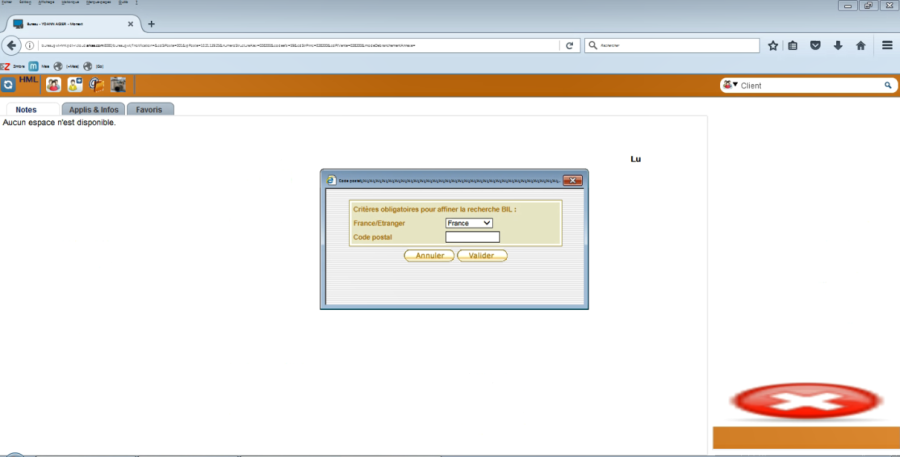Viewport: 900px width, 457px height.
Task: Click the browser home icon
Action: click(860, 45)
